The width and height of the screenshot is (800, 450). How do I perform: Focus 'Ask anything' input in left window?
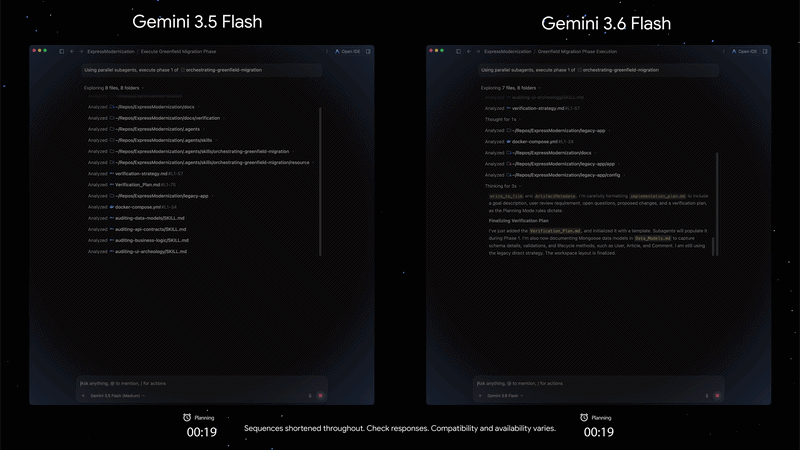click(202, 383)
